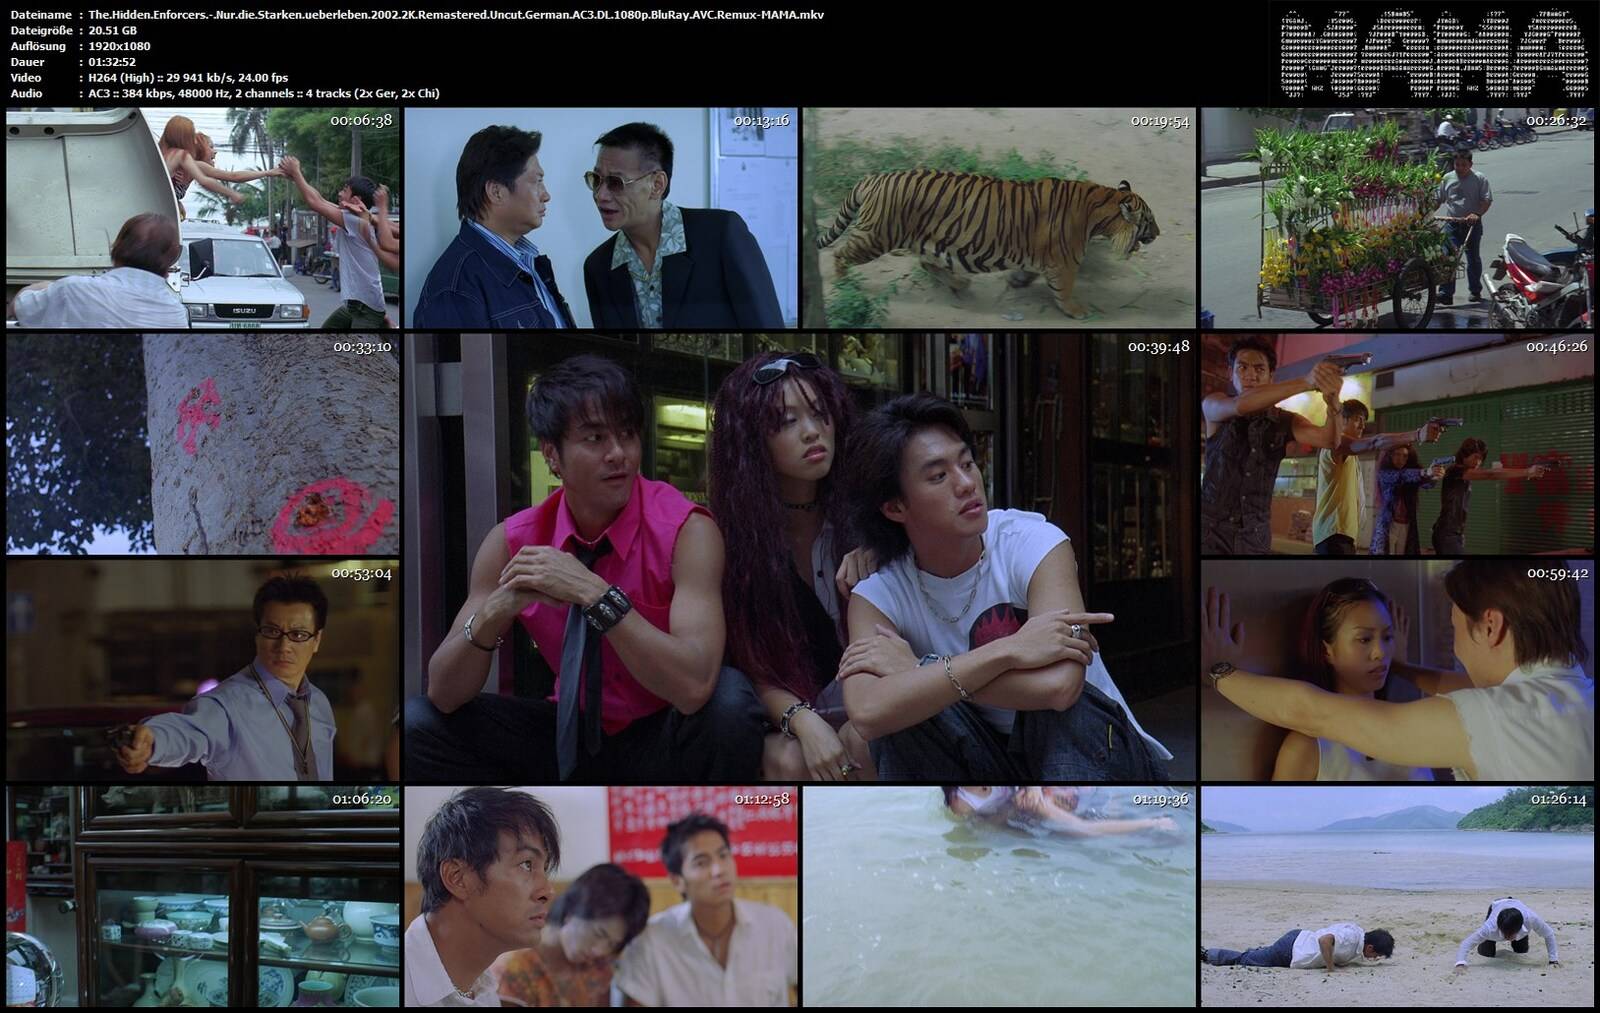Viewport: 1600px width, 1013px height.
Task: Select the thumbnail at 00:59:42
Action: [x=1397, y=670]
